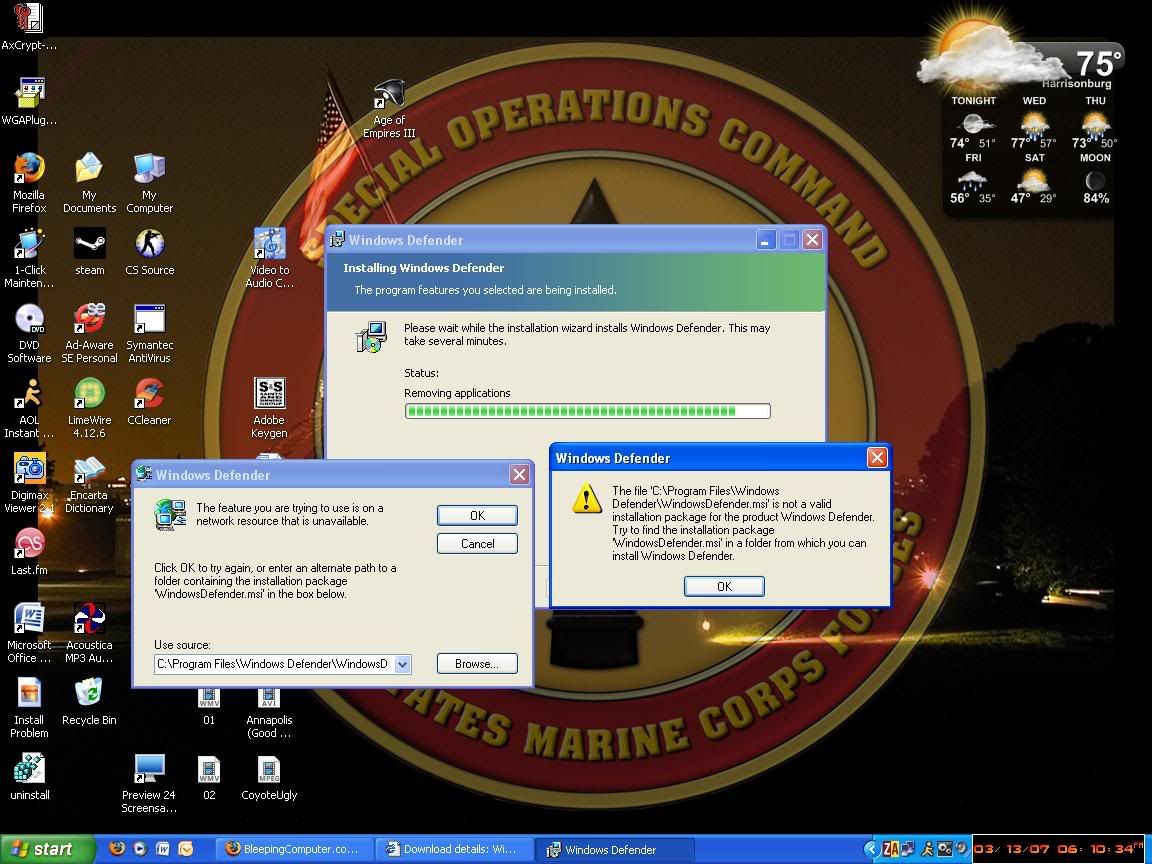Screen dimensions: 1152x864
Task: Click the Harrisonburg weather widget temperature
Action: coord(1098,63)
